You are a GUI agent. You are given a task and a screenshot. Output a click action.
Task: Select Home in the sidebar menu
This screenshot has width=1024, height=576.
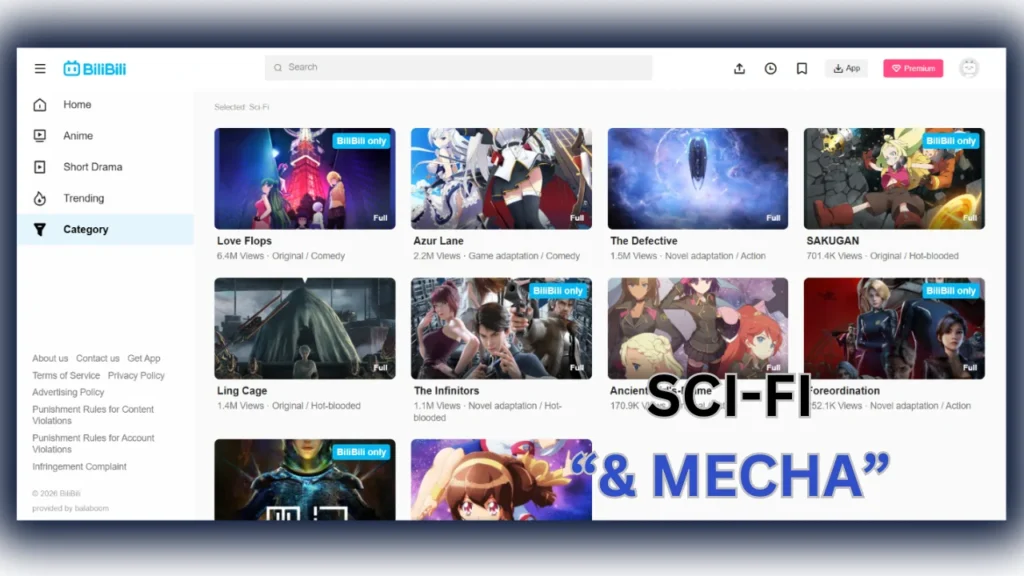tap(77, 104)
